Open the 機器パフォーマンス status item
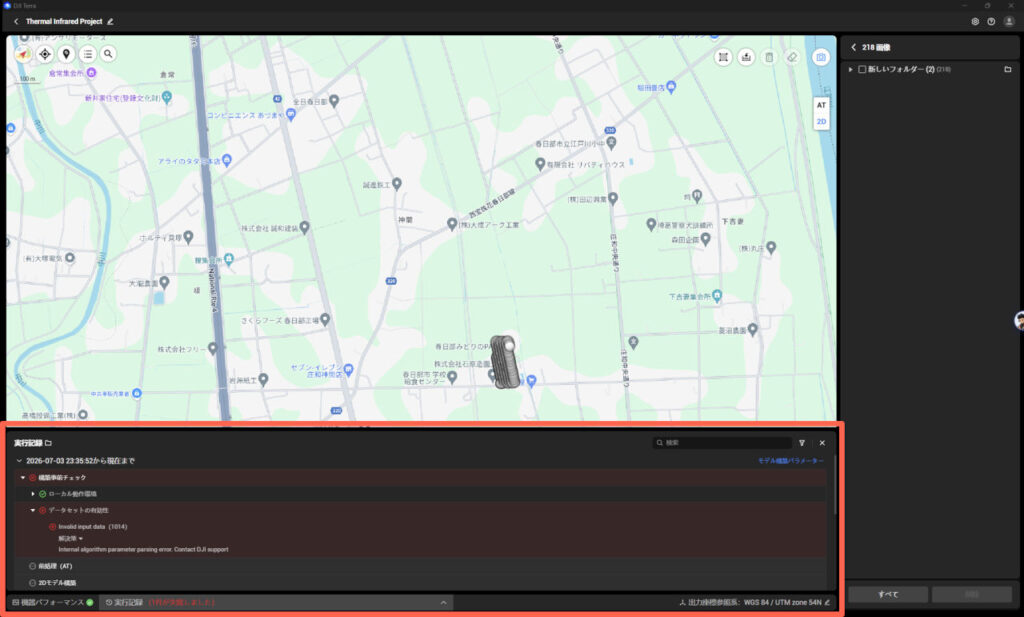 click(x=53, y=602)
